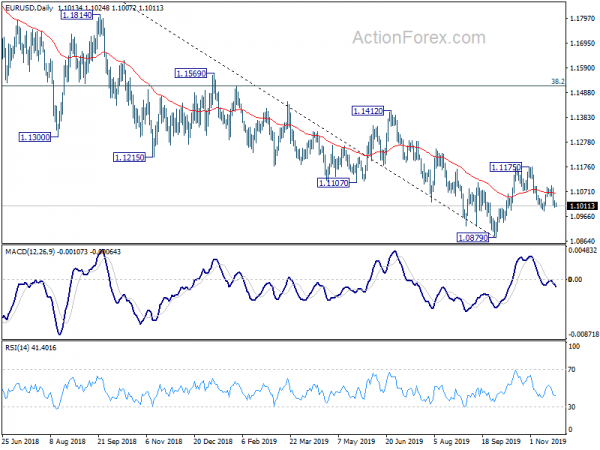Click the 1.11750 price label
Image resolution: width=600 pixels, height=450 pixels.
click(x=506, y=167)
